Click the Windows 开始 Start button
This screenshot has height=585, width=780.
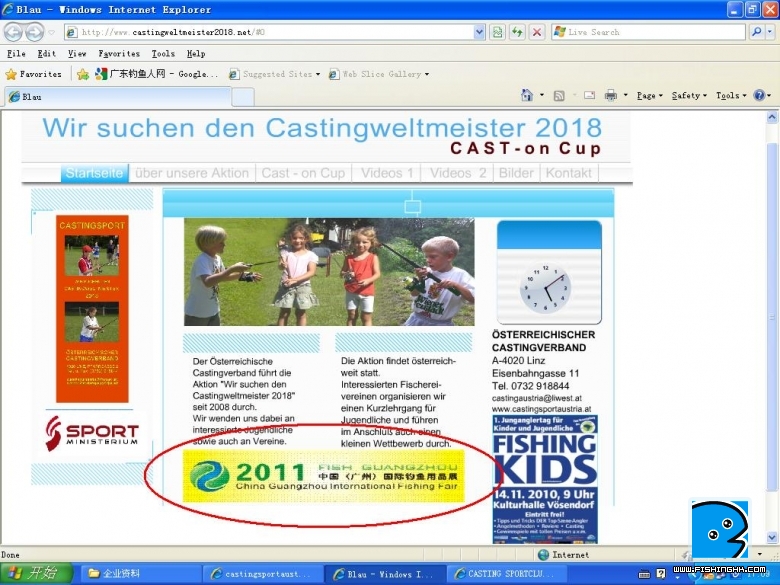coord(36,574)
